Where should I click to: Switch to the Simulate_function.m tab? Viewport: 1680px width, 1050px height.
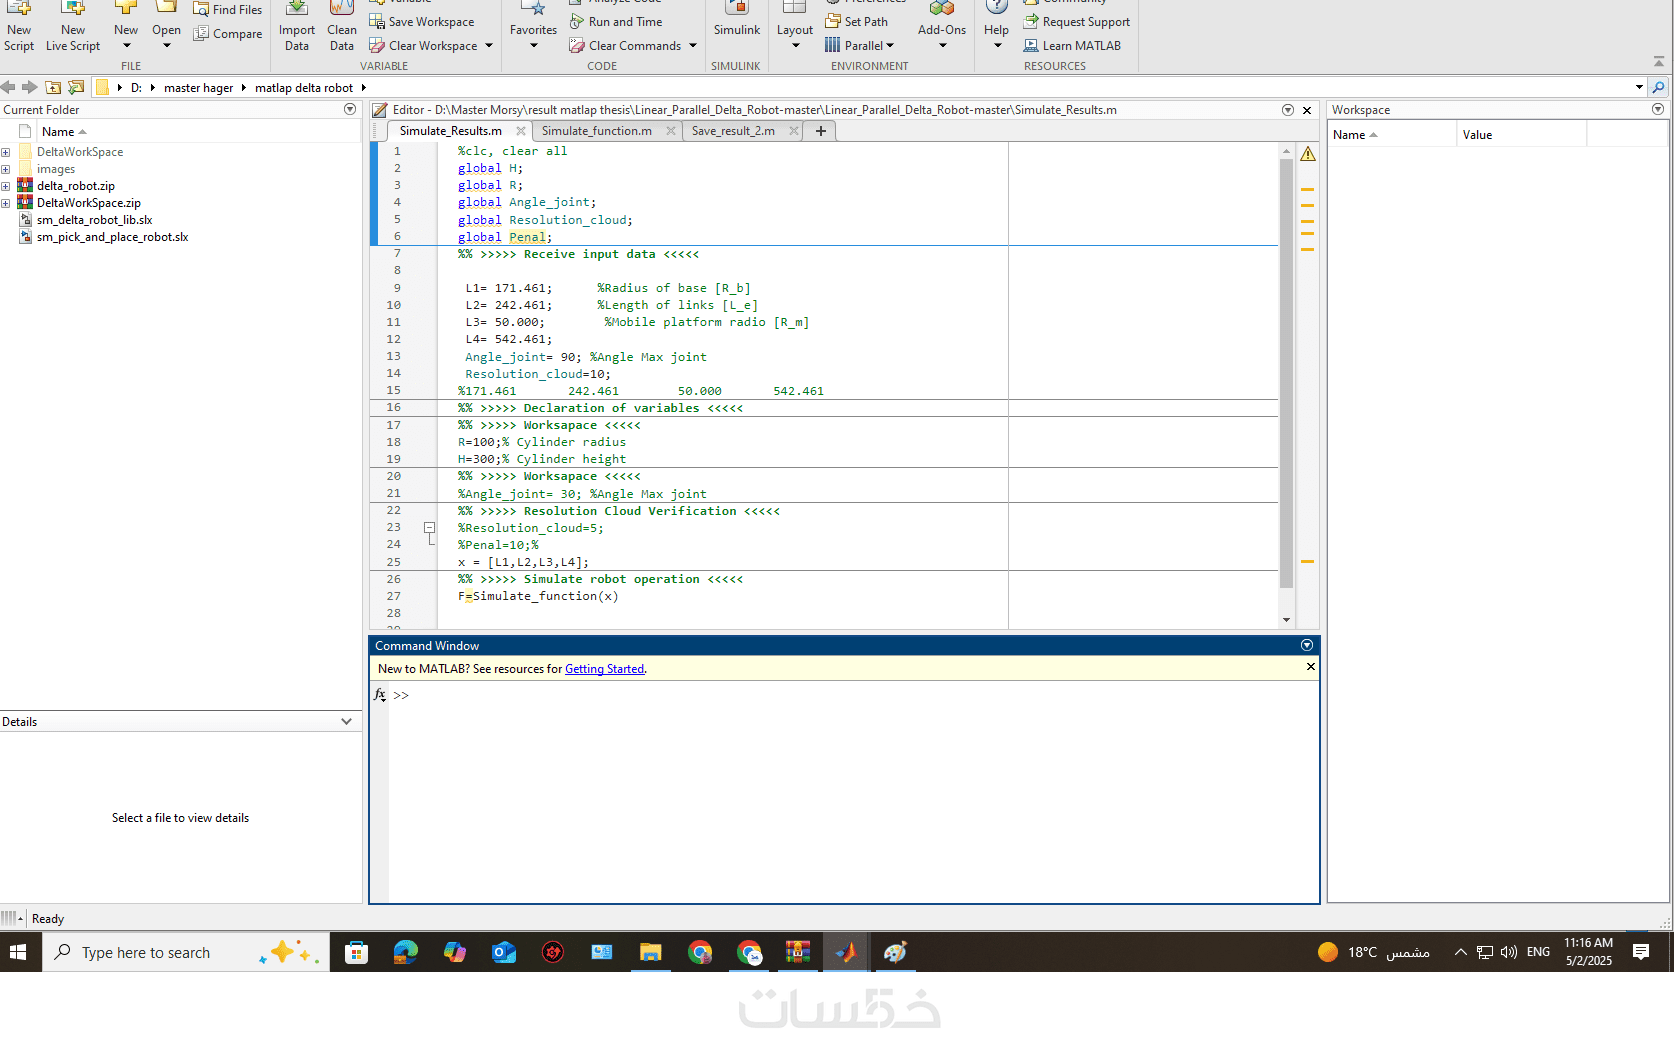point(596,131)
